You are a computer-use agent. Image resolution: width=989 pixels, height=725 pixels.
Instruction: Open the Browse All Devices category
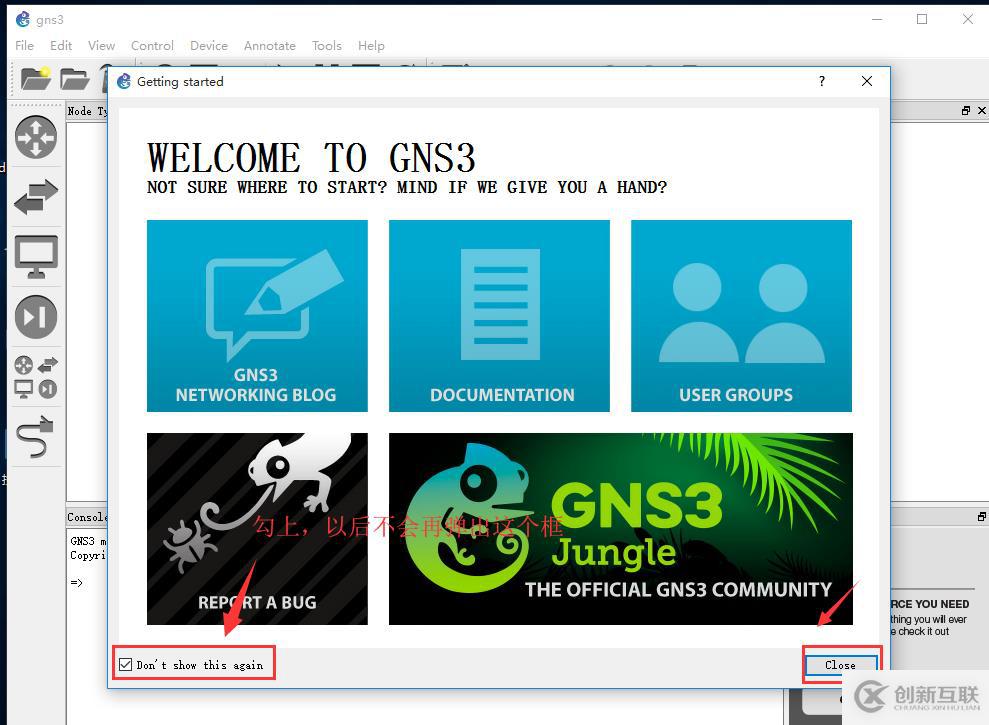coord(36,377)
